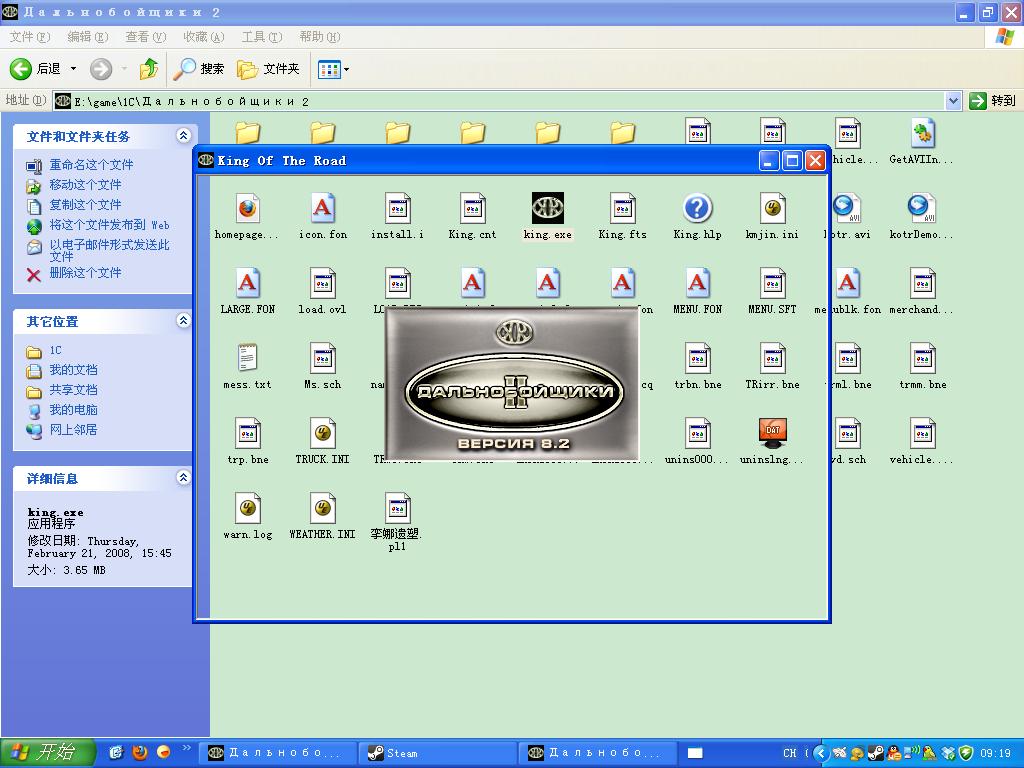Open the address bar dropdown arrow
Image resolution: width=1024 pixels, height=768 pixels.
[953, 101]
